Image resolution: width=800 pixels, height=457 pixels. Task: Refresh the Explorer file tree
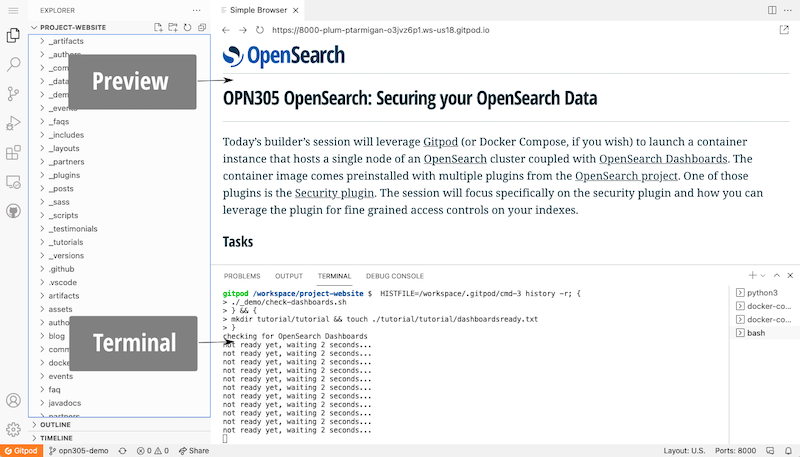click(187, 28)
